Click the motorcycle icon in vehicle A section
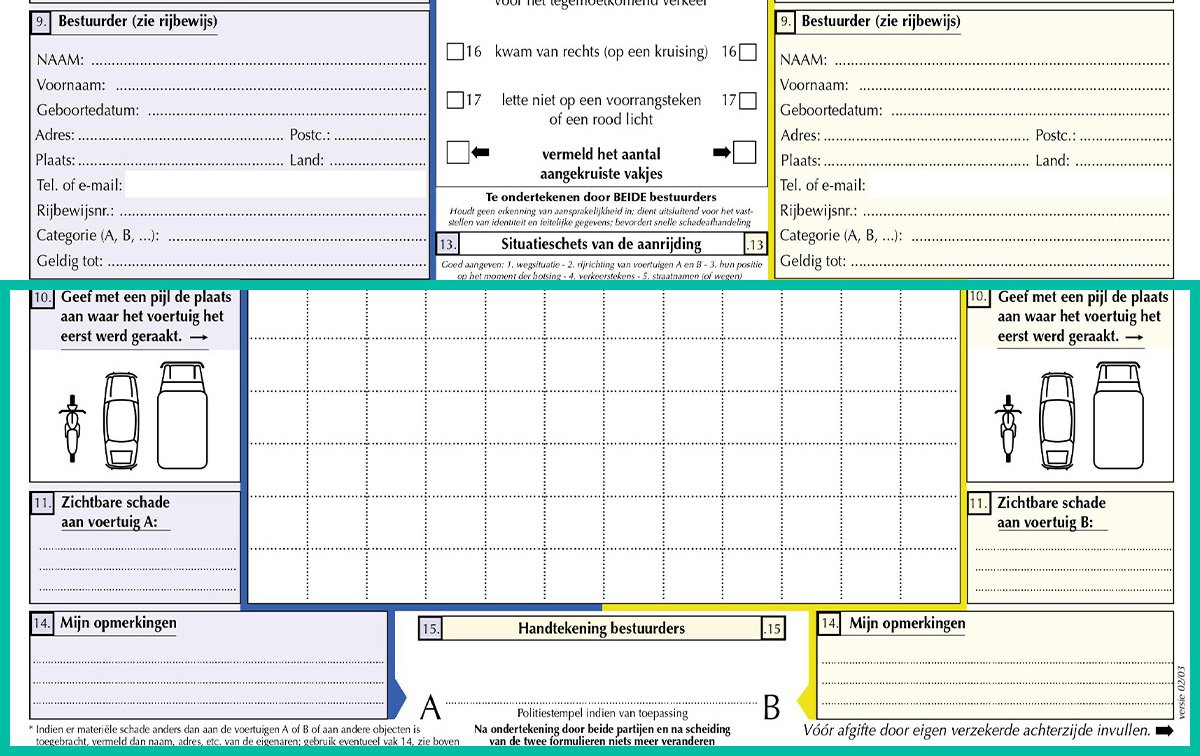The width and height of the screenshot is (1200, 756). 70,428
